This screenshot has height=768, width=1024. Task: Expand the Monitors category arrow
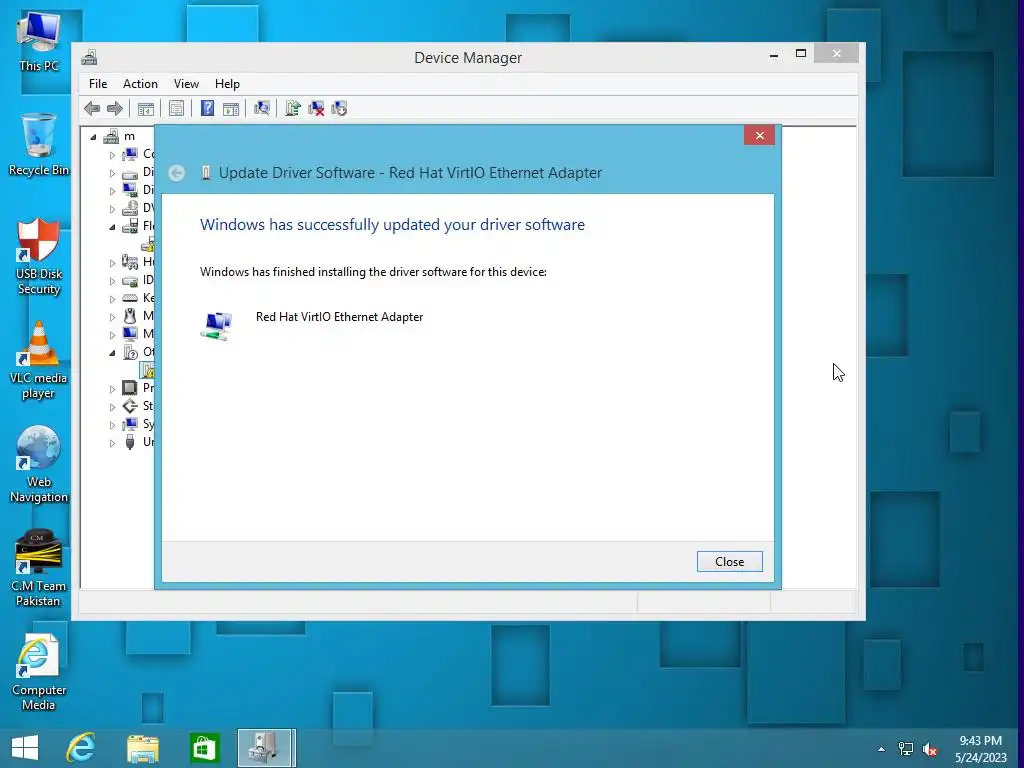[112, 335]
